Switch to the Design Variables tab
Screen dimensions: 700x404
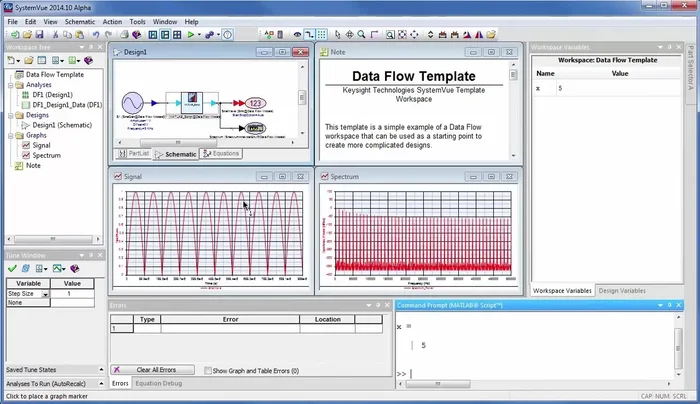pyautogui.click(x=622, y=290)
